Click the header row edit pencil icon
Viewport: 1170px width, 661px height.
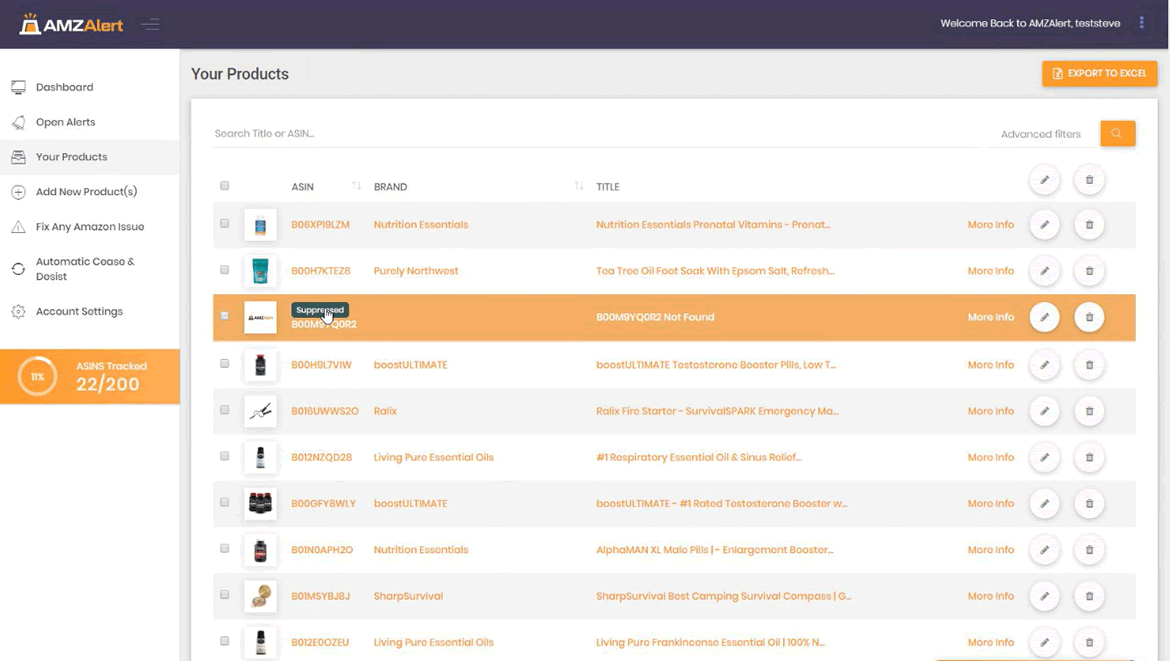[1045, 180]
